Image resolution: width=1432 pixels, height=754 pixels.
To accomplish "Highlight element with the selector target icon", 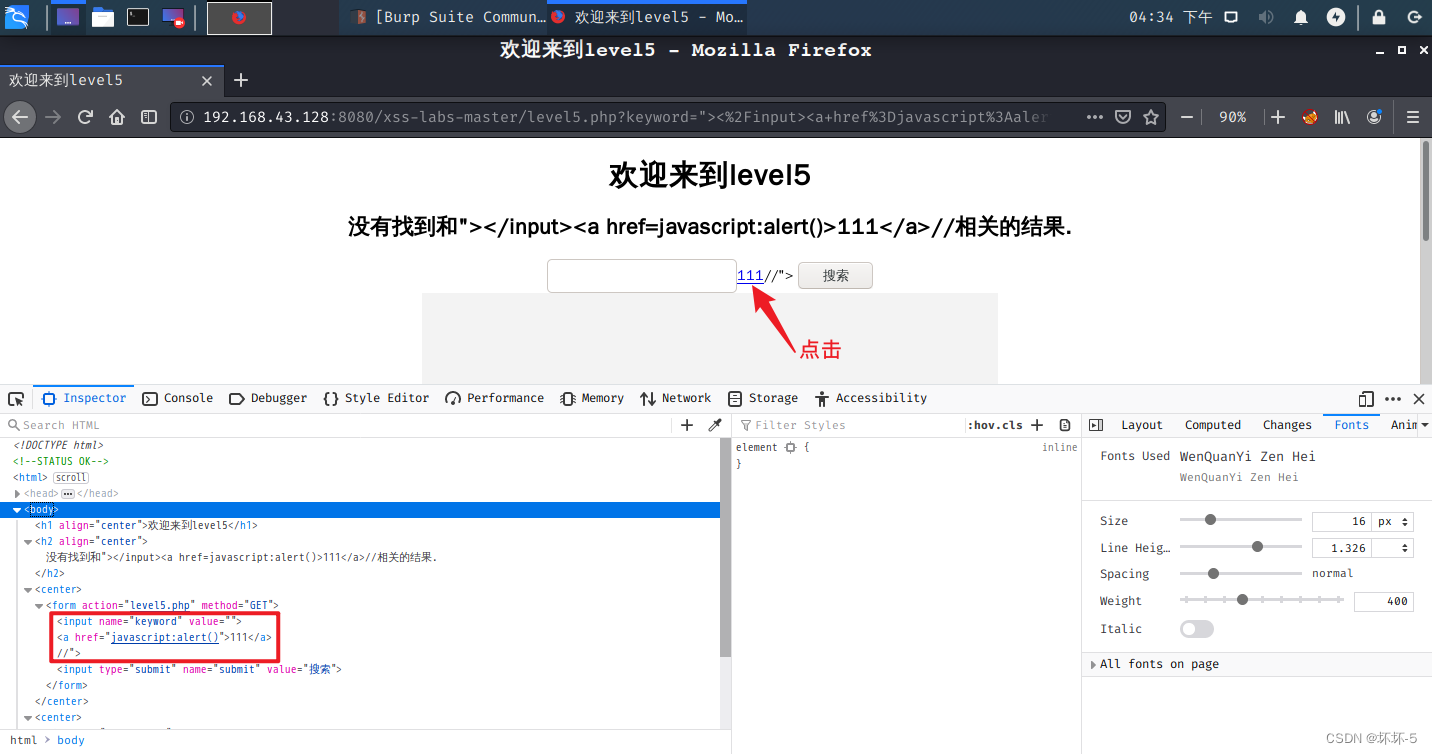I will pyautogui.click(x=790, y=448).
